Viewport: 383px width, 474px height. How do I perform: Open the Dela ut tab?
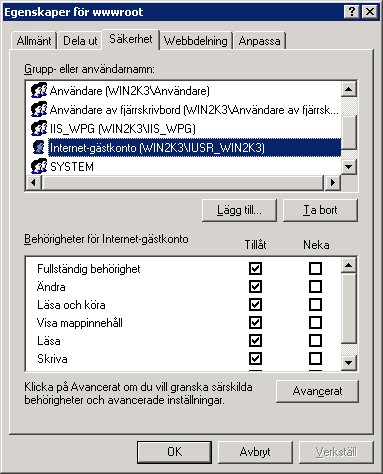[80, 41]
